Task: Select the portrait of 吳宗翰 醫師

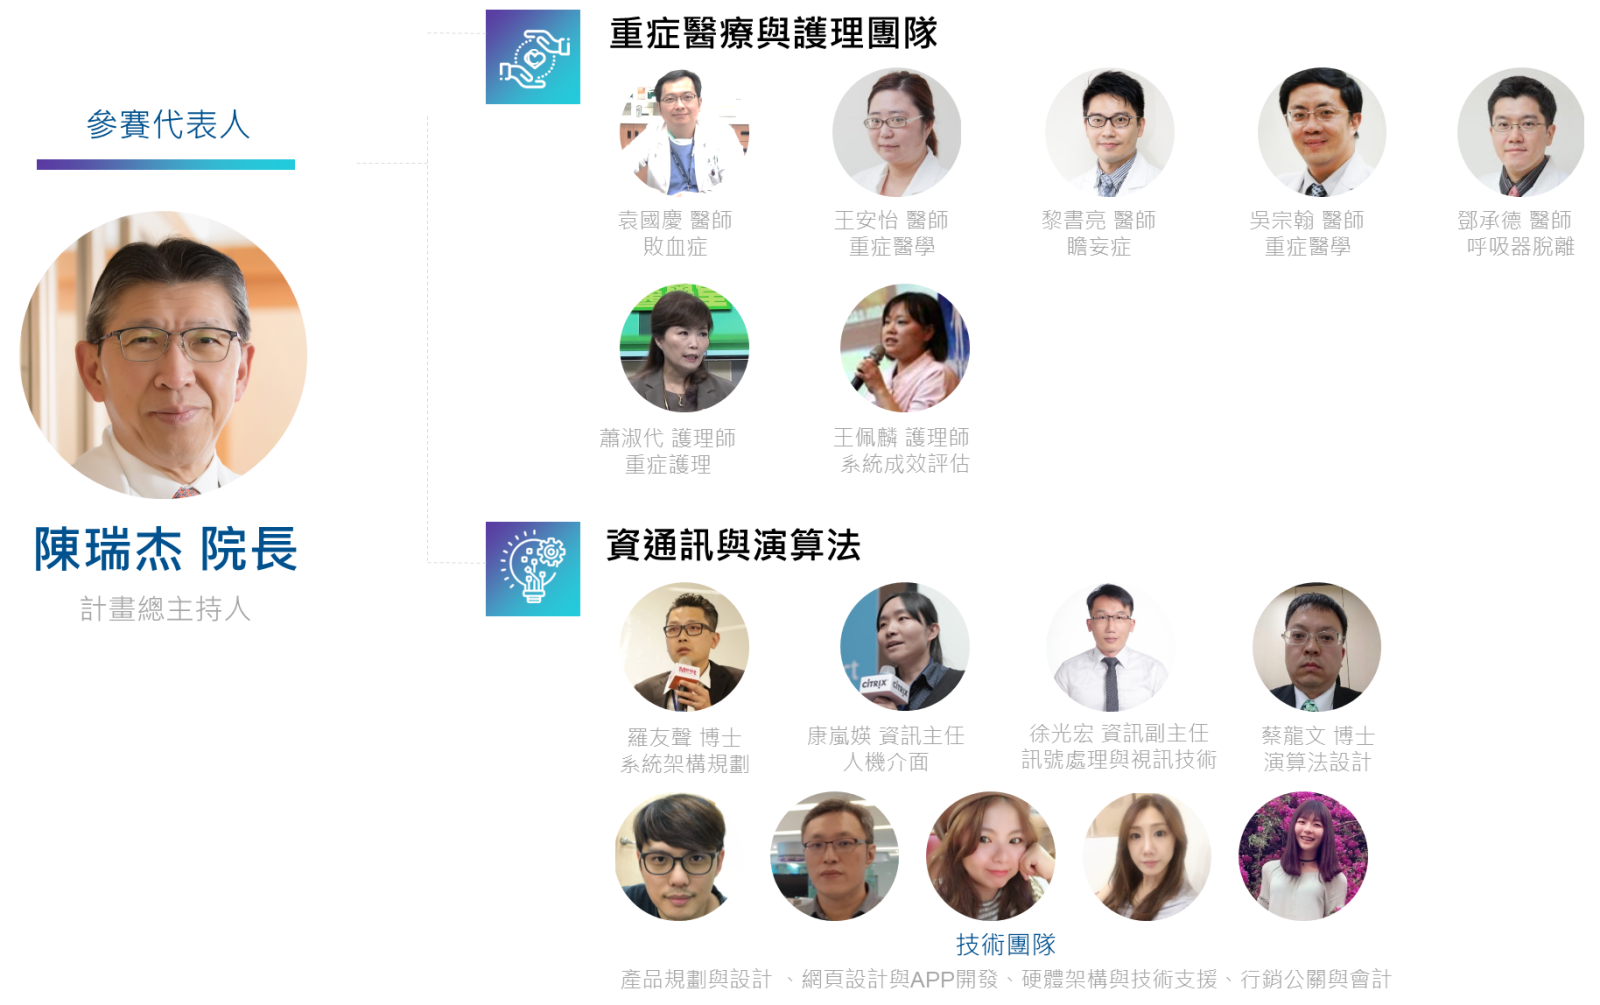Action: tap(1322, 132)
